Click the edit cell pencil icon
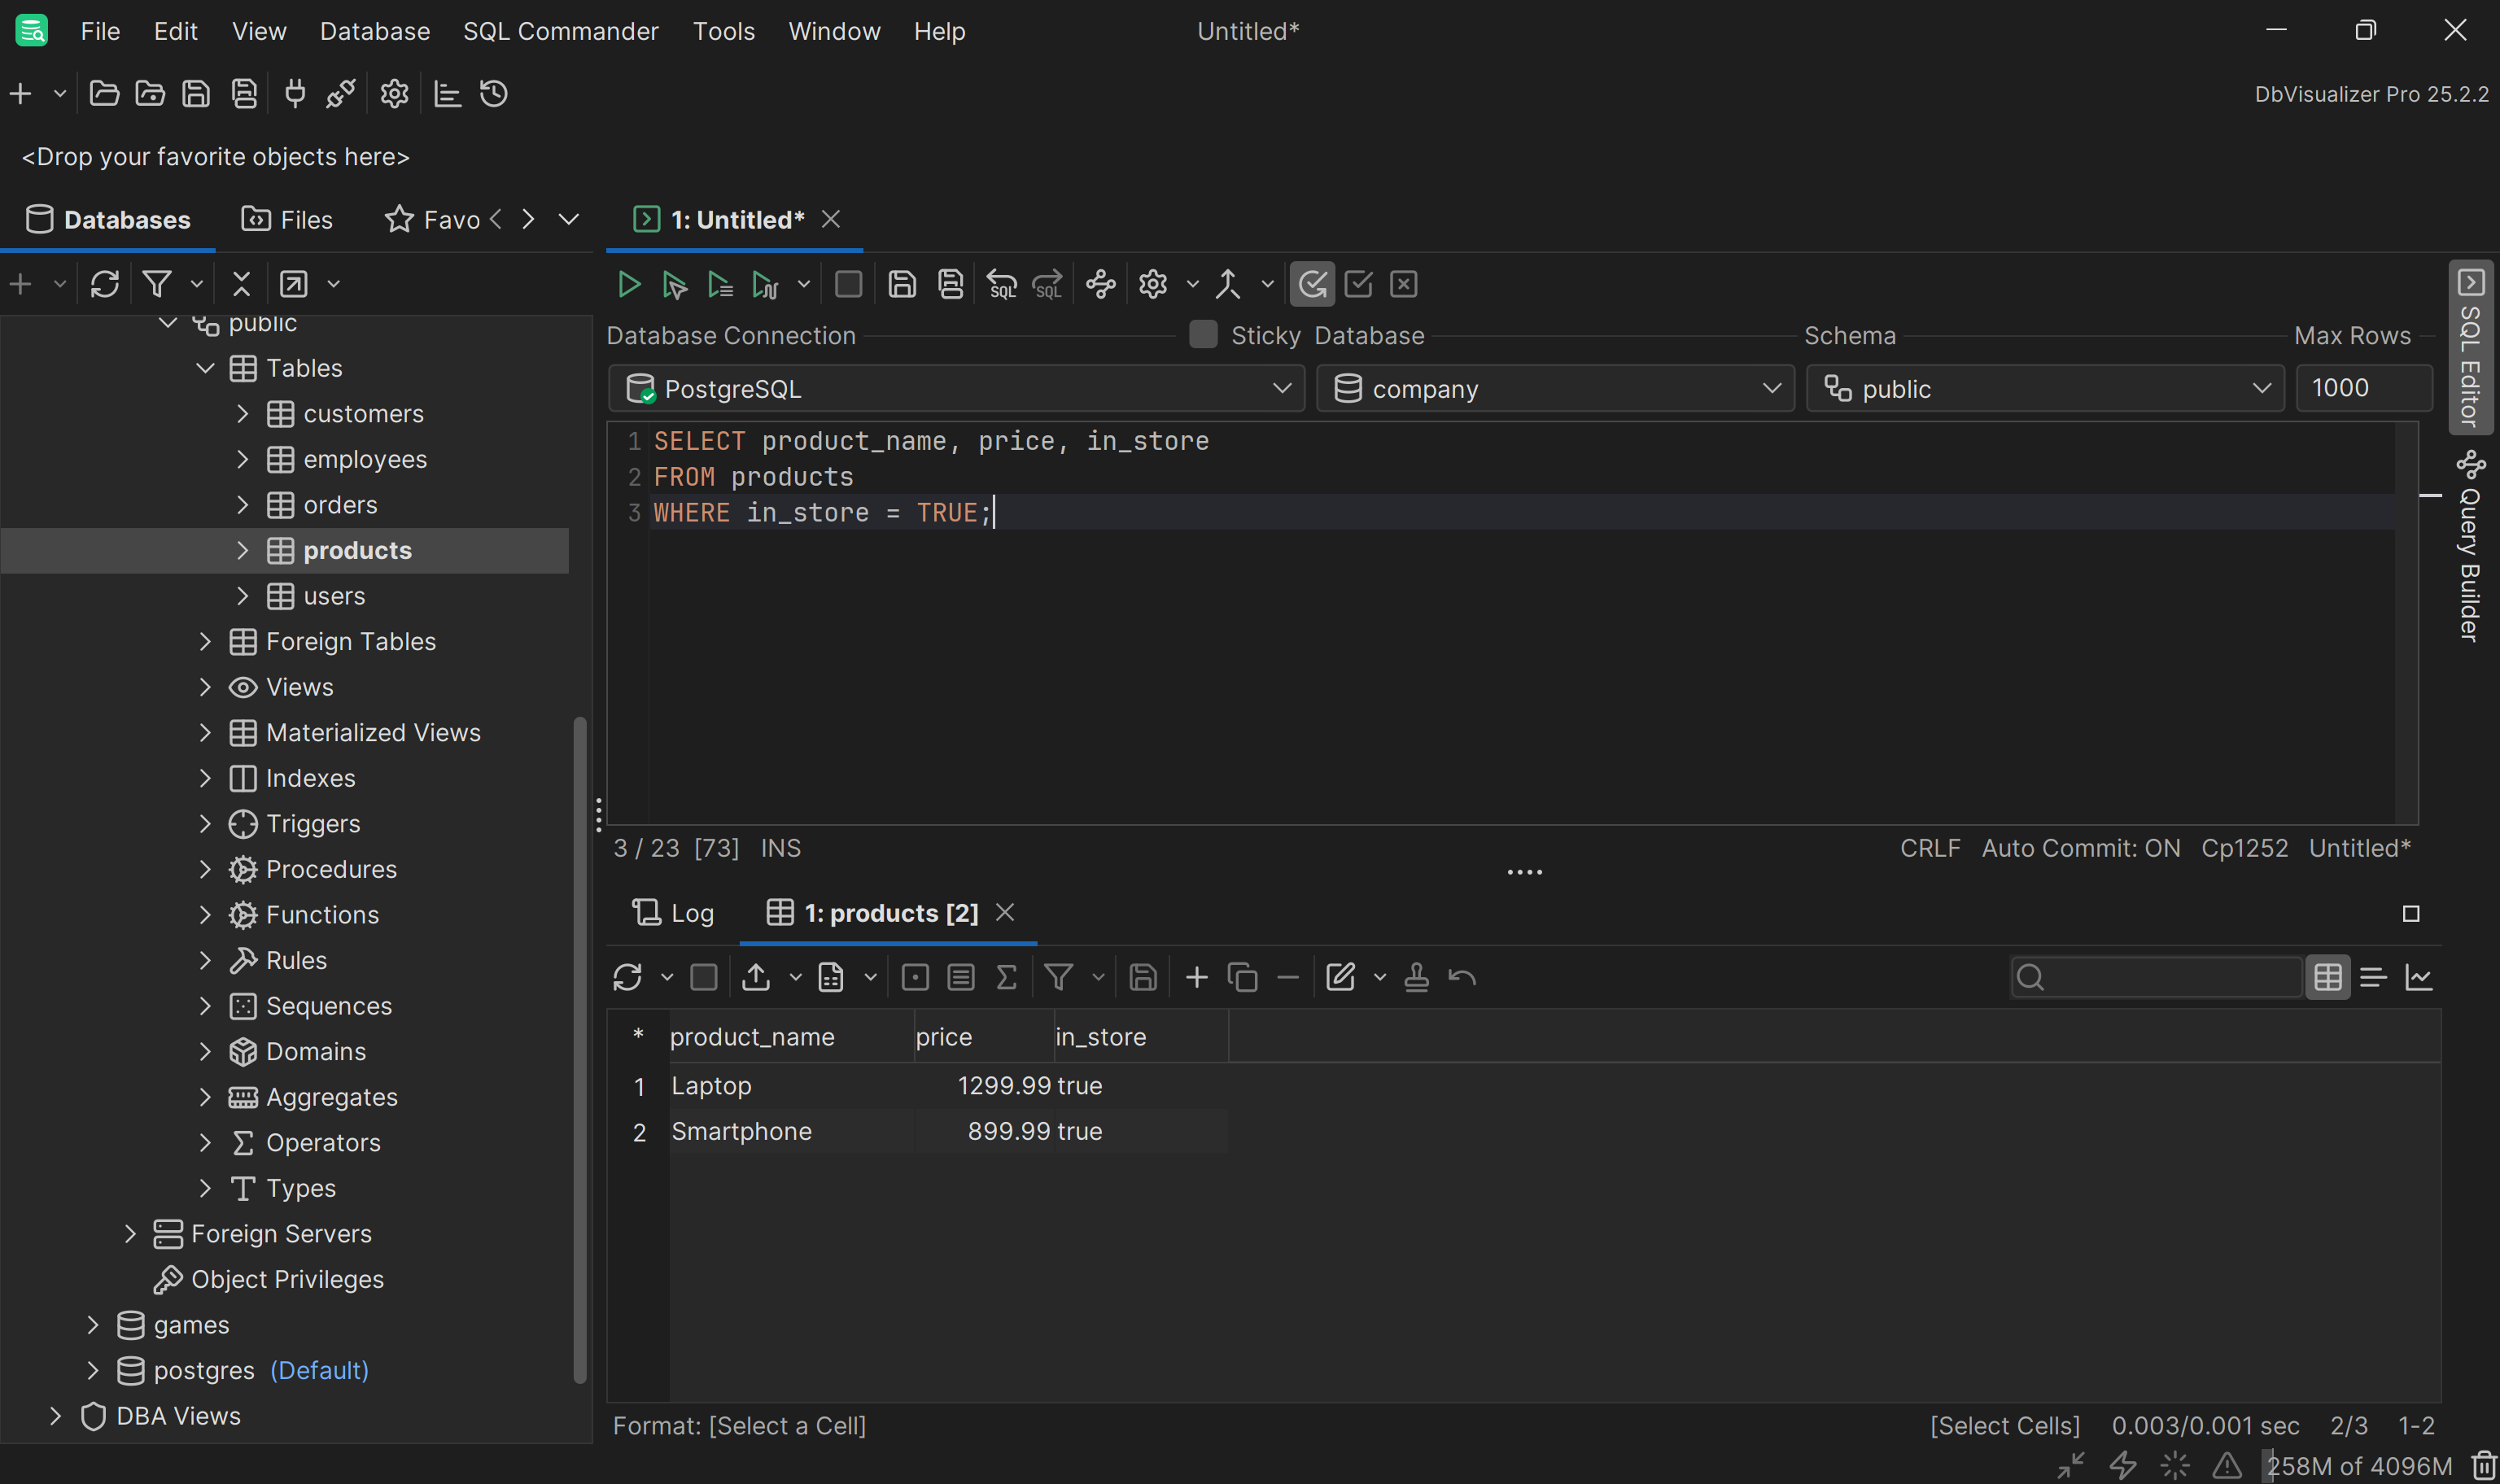Viewport: 2500px width, 1484px height. 1340,977
